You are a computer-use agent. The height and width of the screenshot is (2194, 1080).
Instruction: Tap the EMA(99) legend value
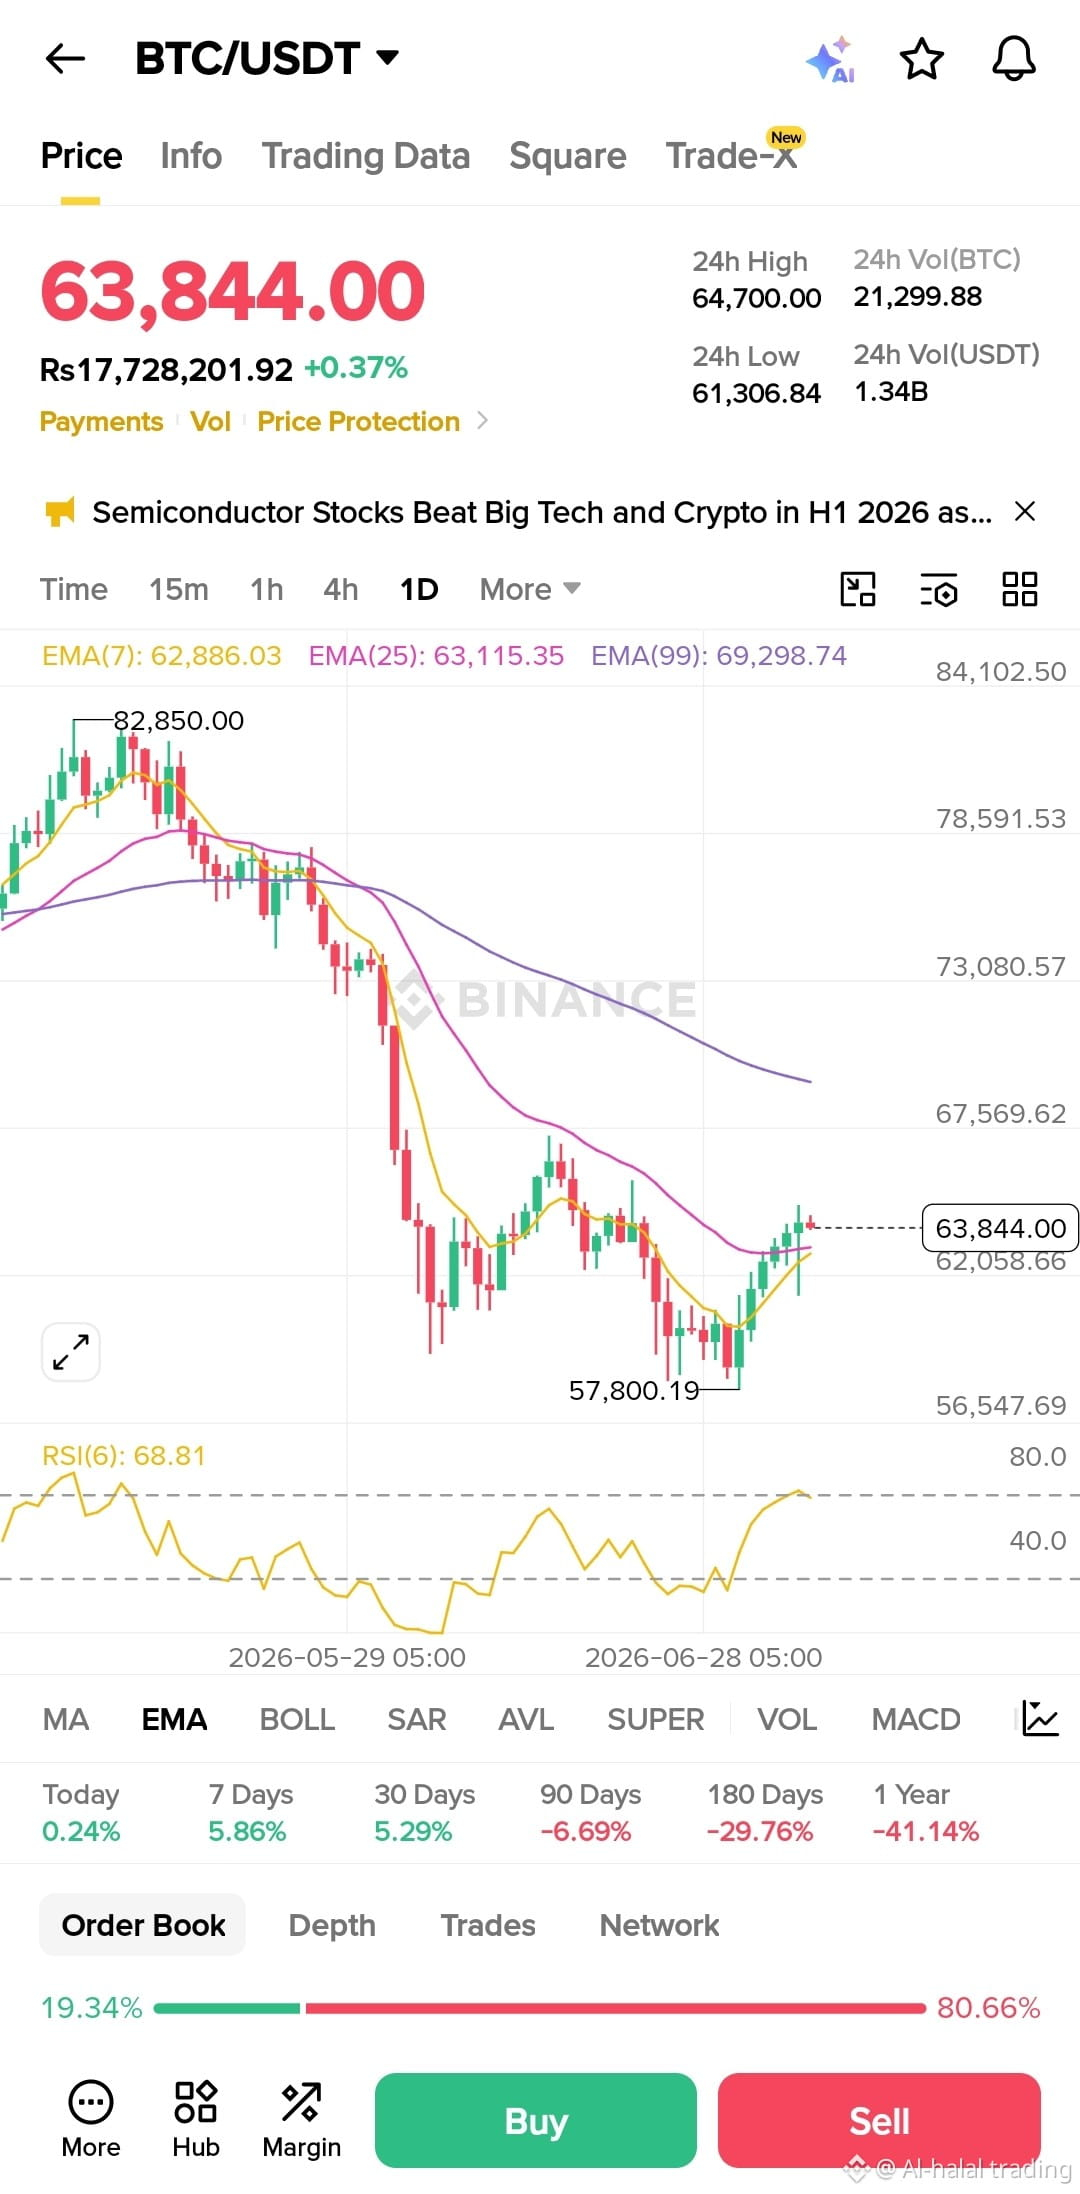pyautogui.click(x=719, y=656)
